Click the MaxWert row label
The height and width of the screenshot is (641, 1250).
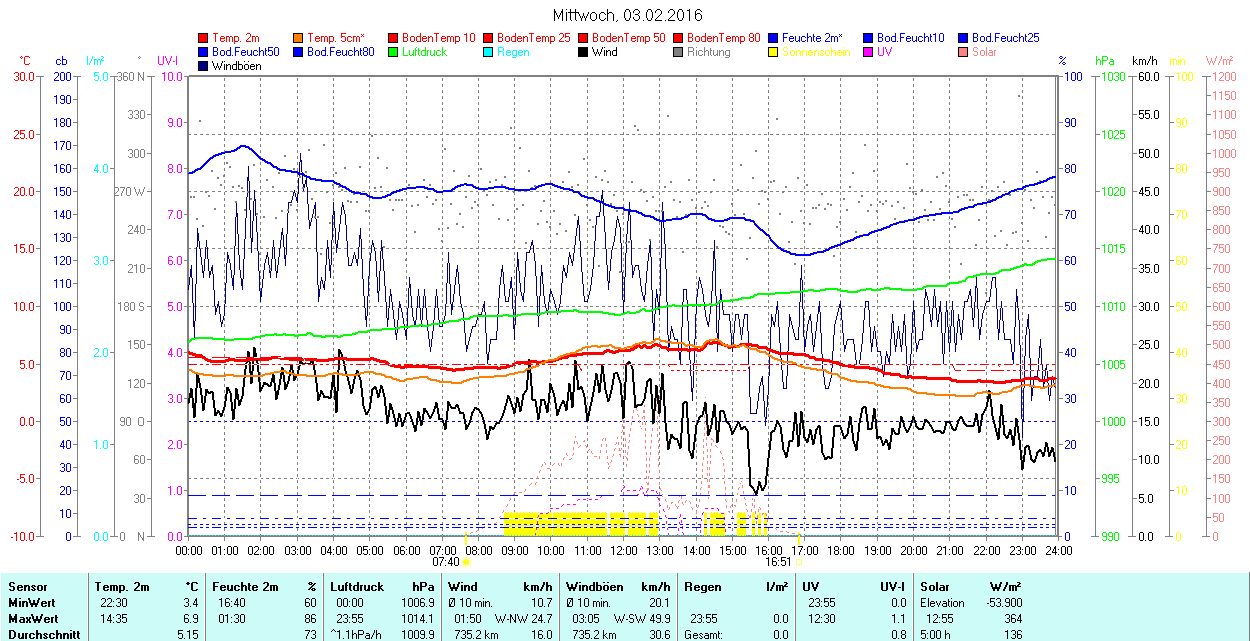32,618
